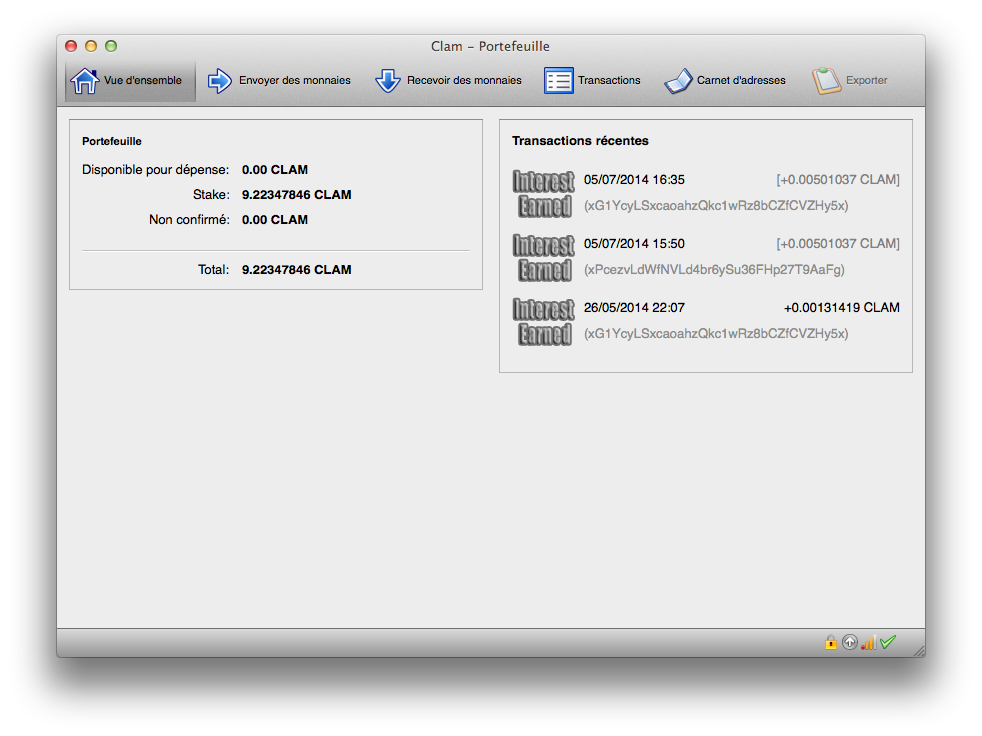
Task: Click the Non confirmé 0.00 CLAM value
Action: pos(274,220)
